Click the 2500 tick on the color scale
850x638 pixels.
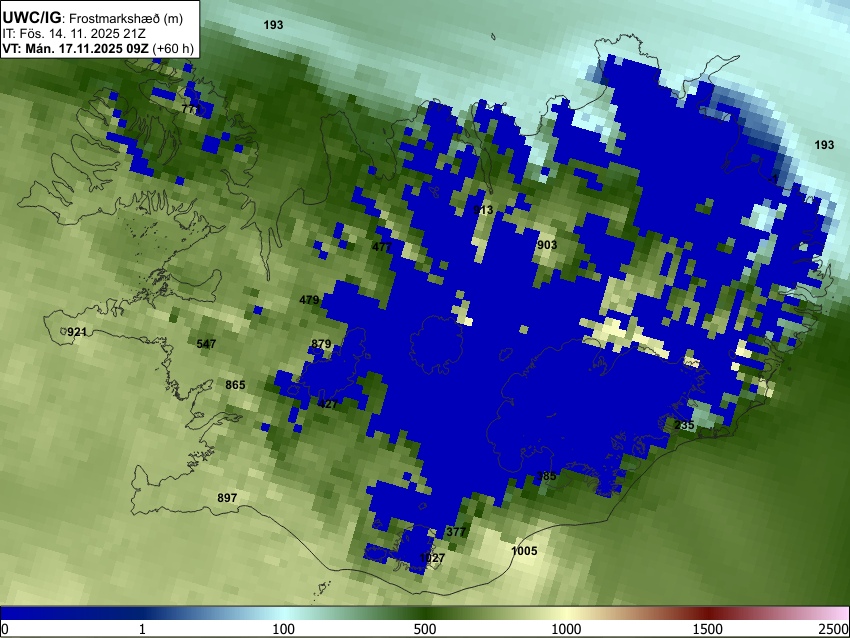pyautogui.click(x=834, y=629)
